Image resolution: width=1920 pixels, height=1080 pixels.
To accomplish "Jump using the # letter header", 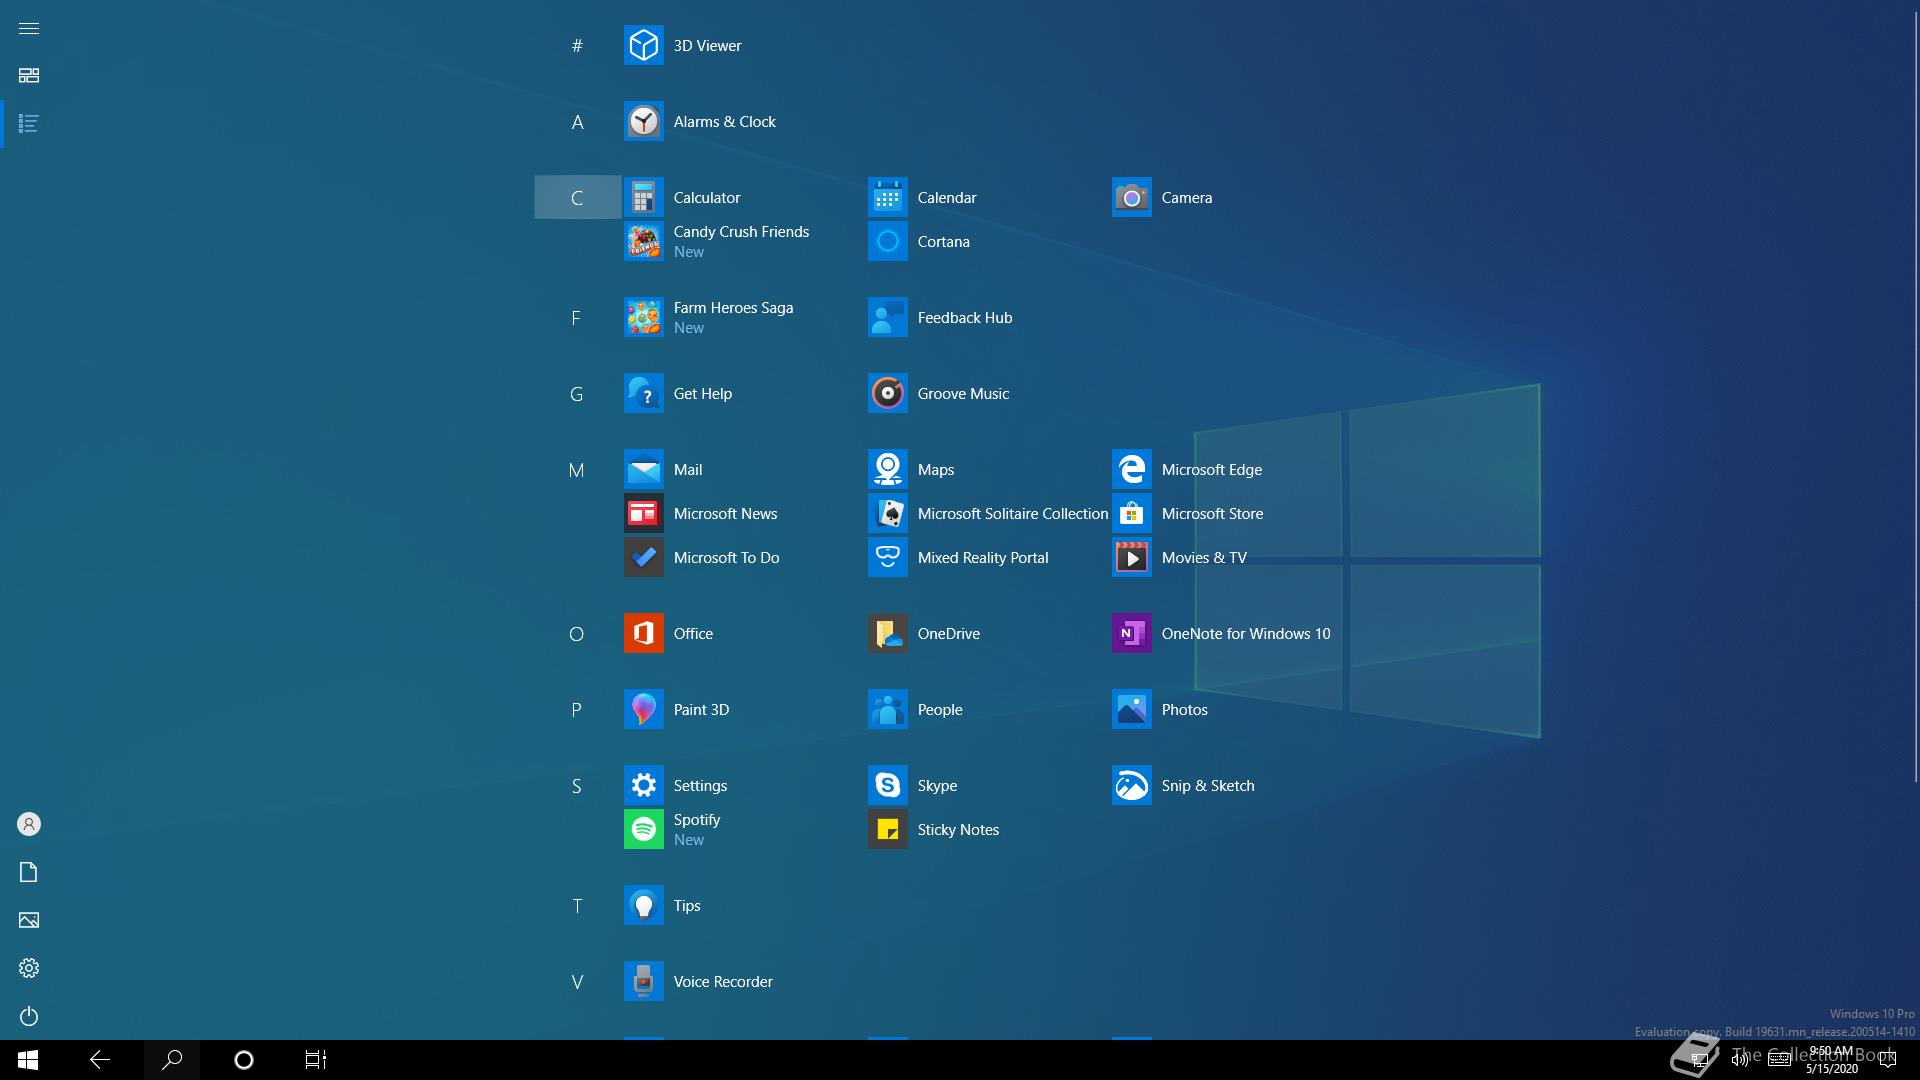I will point(577,45).
